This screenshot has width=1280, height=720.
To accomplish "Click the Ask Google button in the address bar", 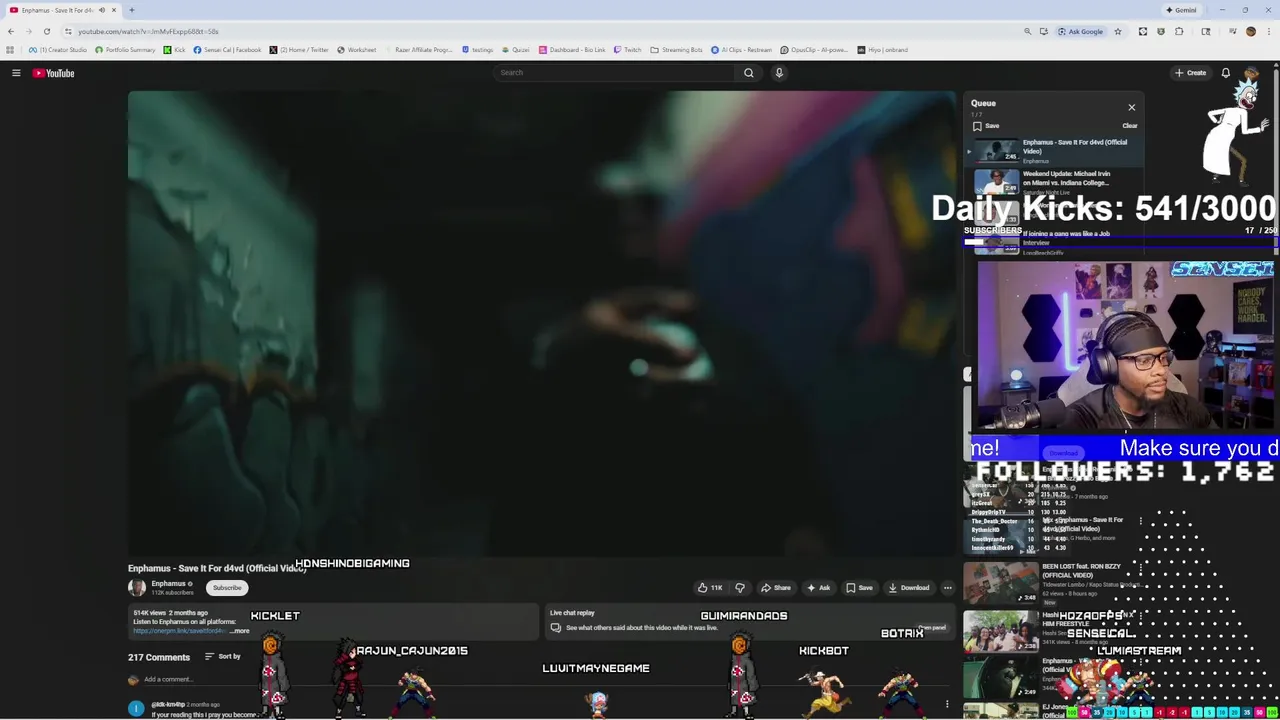I will [1081, 32].
